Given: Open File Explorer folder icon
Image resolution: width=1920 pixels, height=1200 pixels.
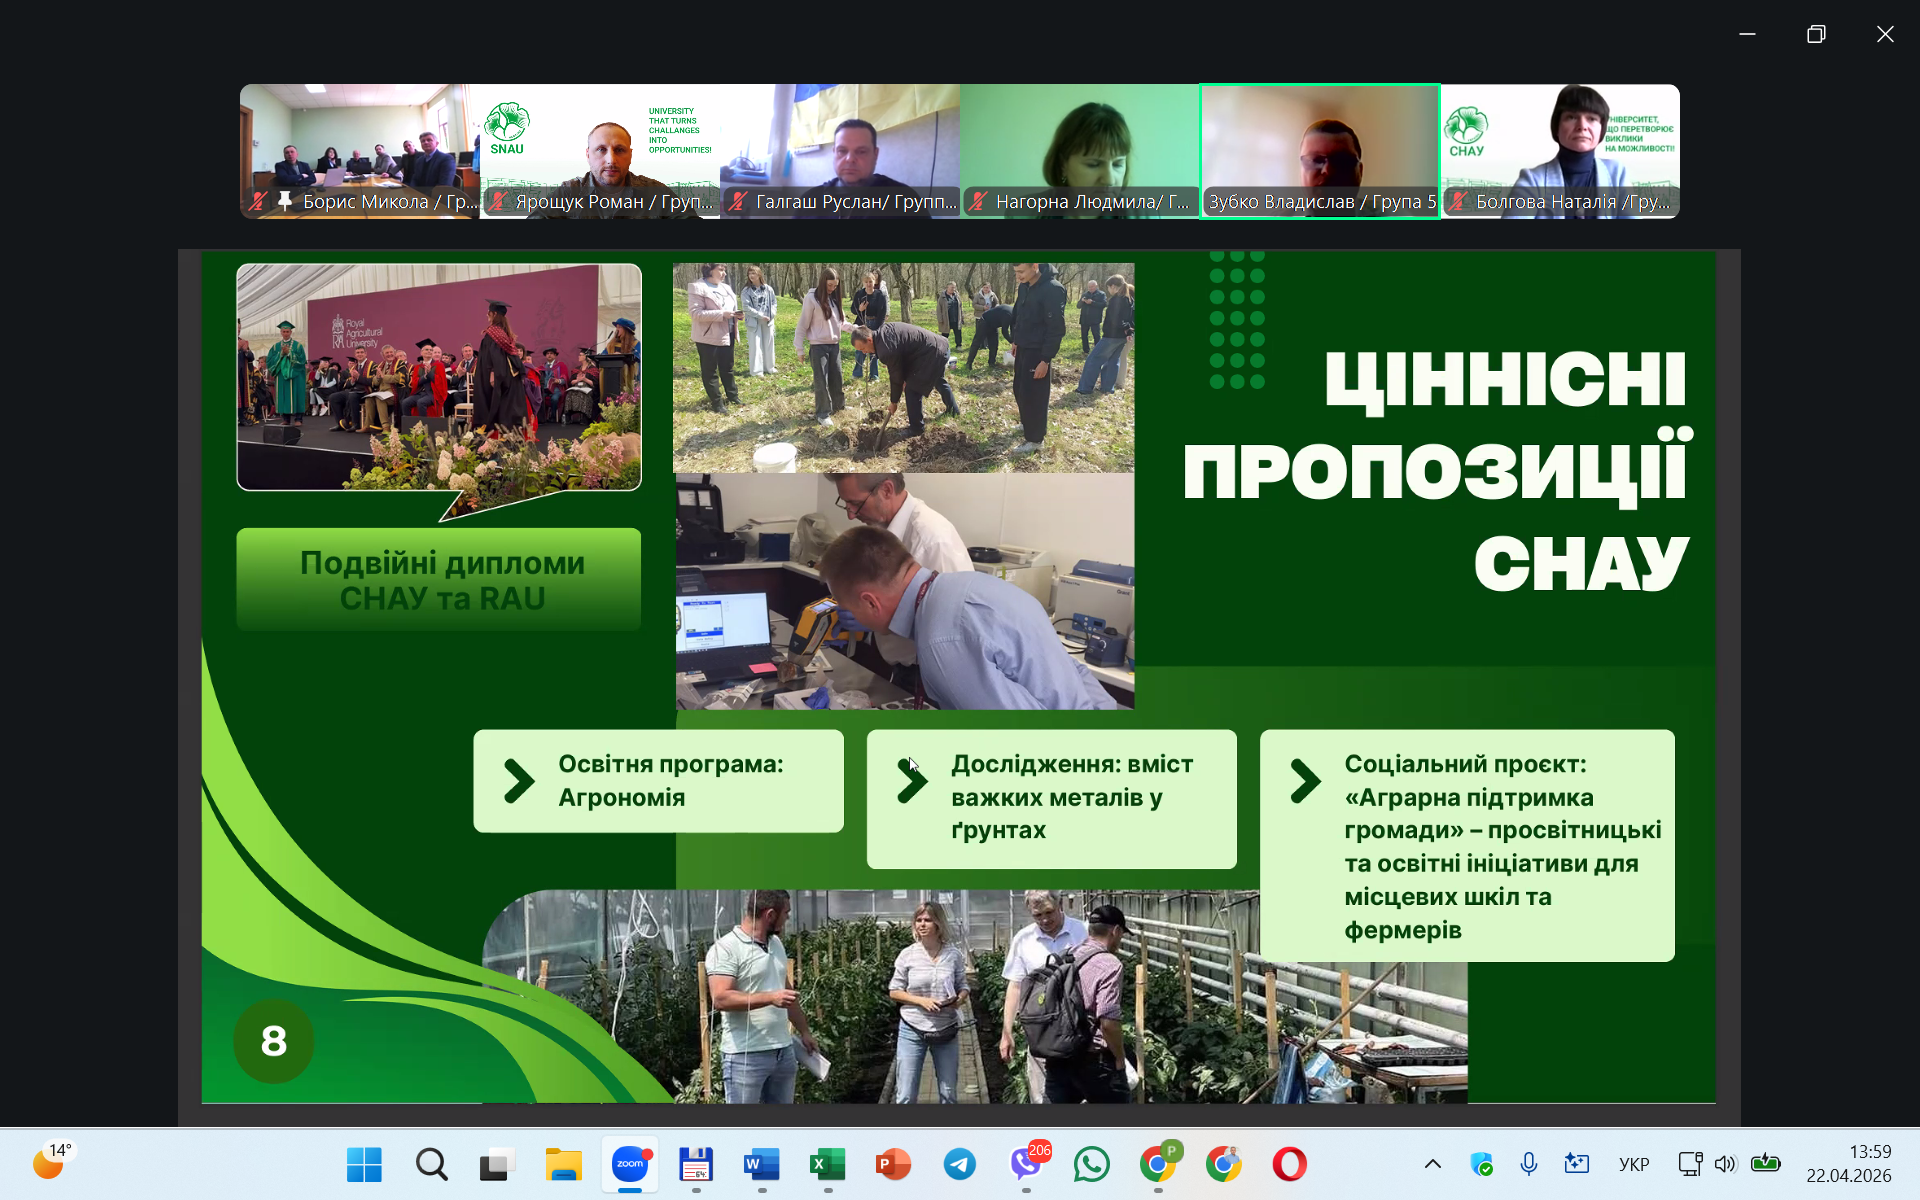Looking at the screenshot, I should (563, 1164).
